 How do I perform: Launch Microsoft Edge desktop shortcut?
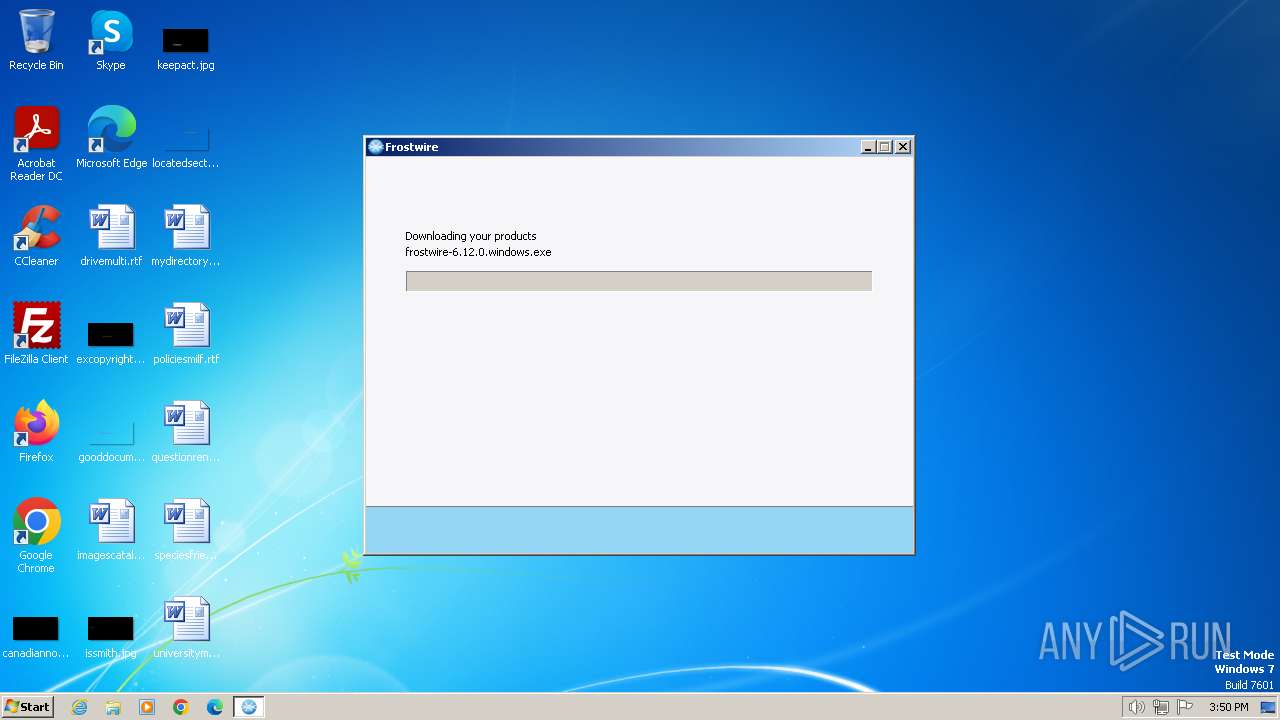tap(111, 137)
